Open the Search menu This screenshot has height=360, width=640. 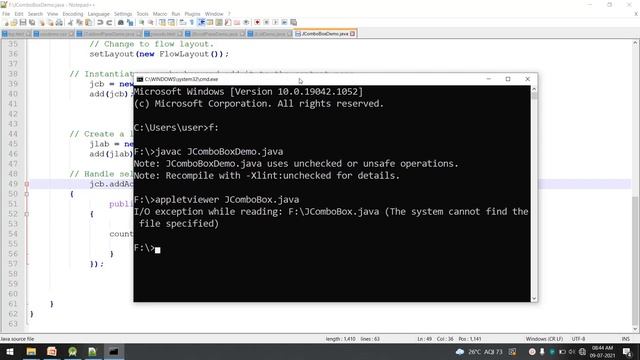click(35, 14)
